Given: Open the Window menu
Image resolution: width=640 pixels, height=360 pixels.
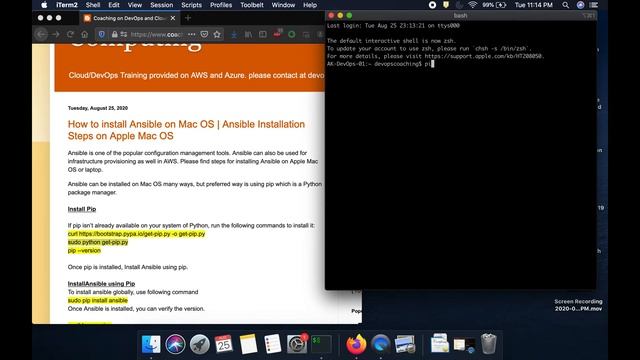Looking at the screenshot, I should pos(283,5).
